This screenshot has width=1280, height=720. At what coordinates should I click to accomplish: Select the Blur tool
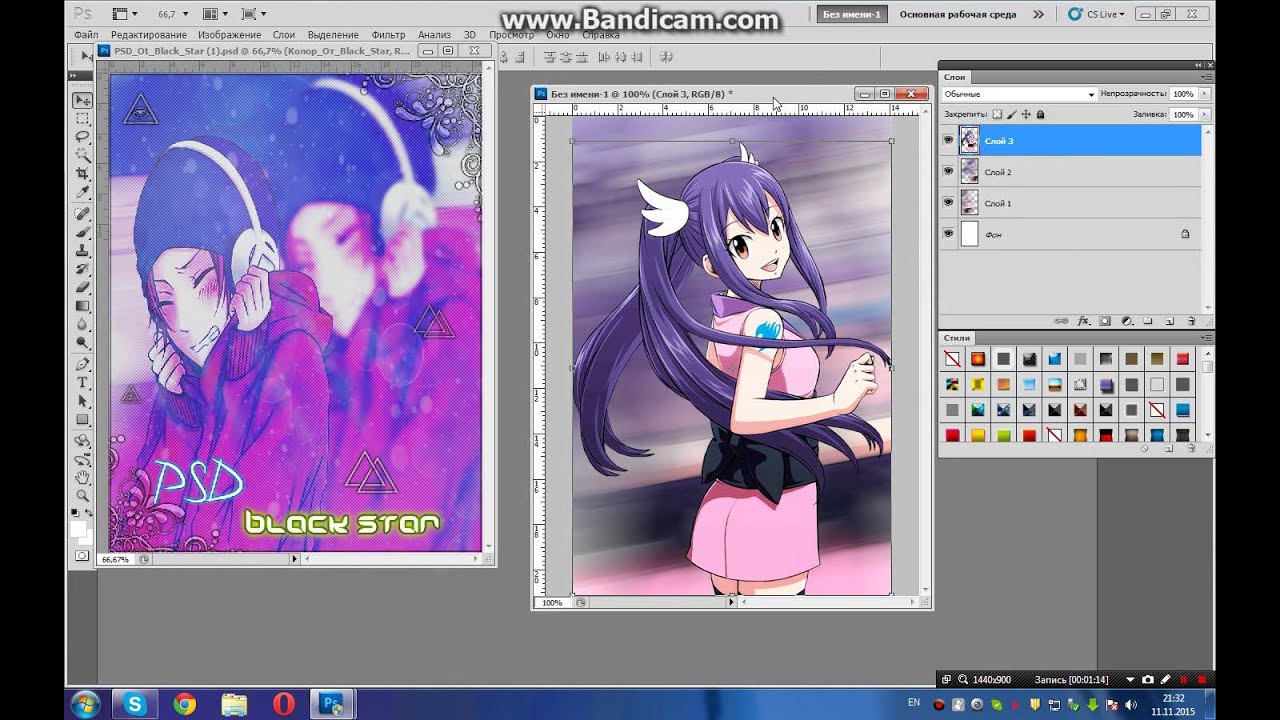82,324
